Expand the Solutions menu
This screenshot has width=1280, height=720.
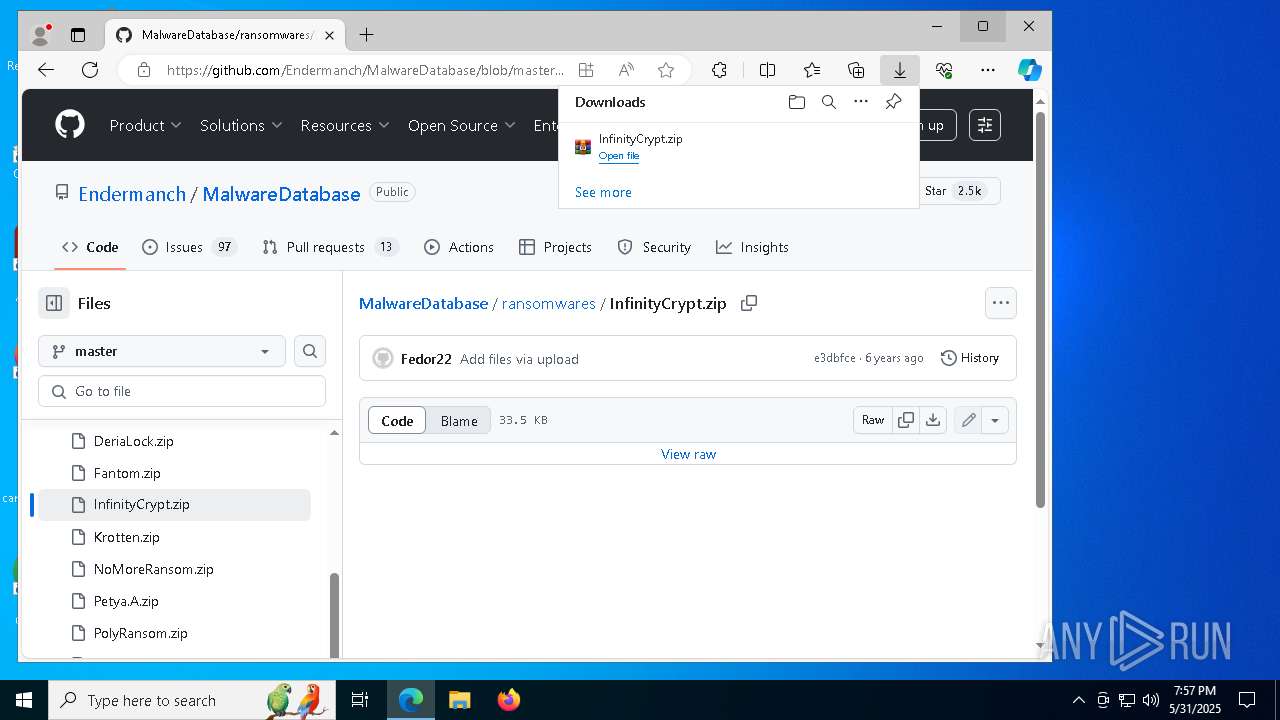[241, 125]
